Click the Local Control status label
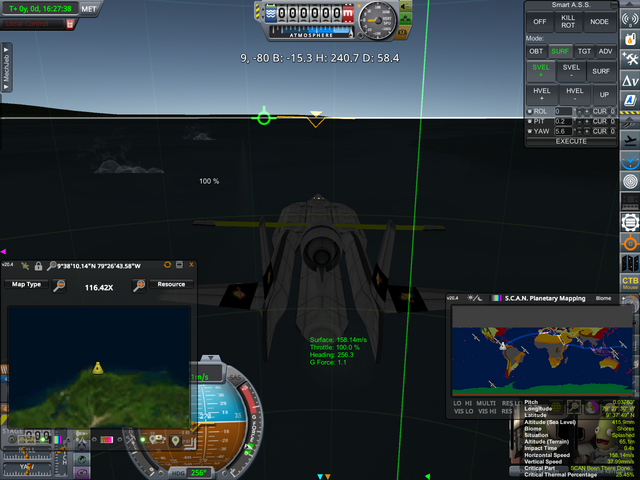The height and width of the screenshot is (480, 640). pyautogui.click(x=27, y=24)
